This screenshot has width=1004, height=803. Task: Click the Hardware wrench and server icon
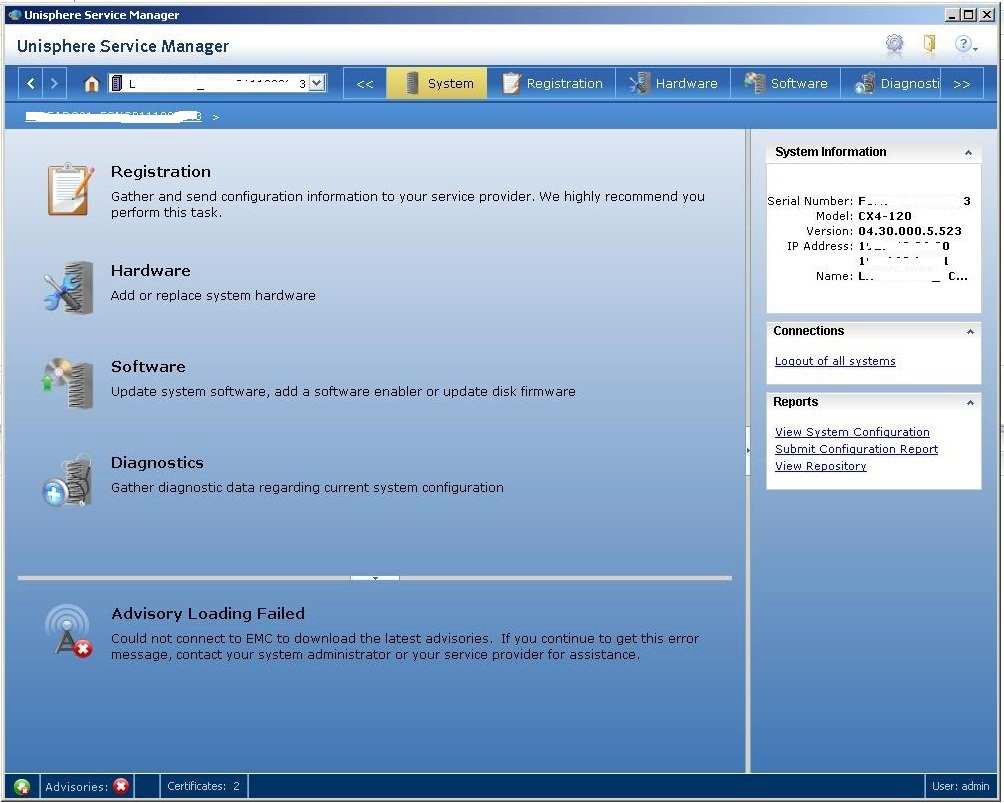point(69,287)
